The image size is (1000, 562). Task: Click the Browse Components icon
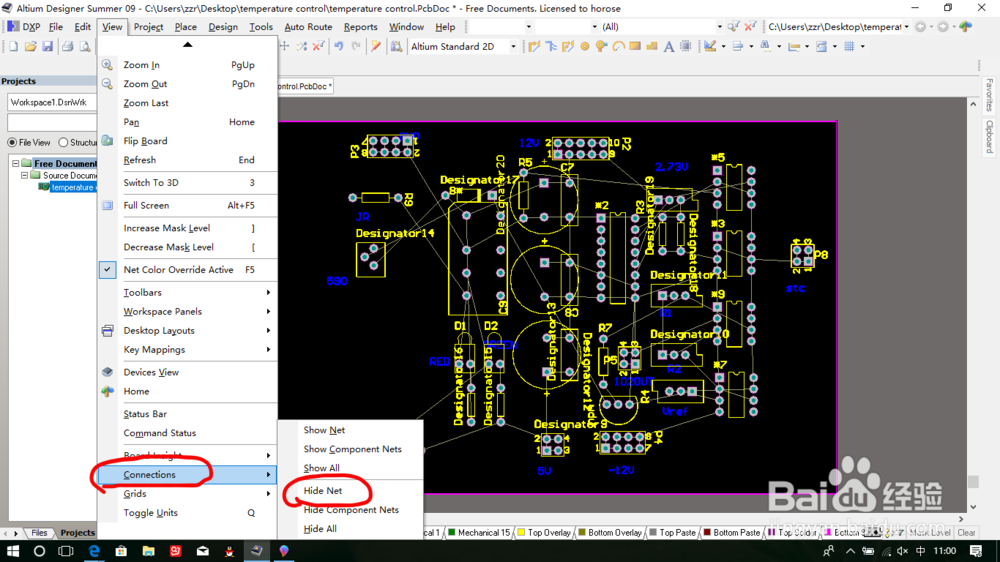[397, 47]
